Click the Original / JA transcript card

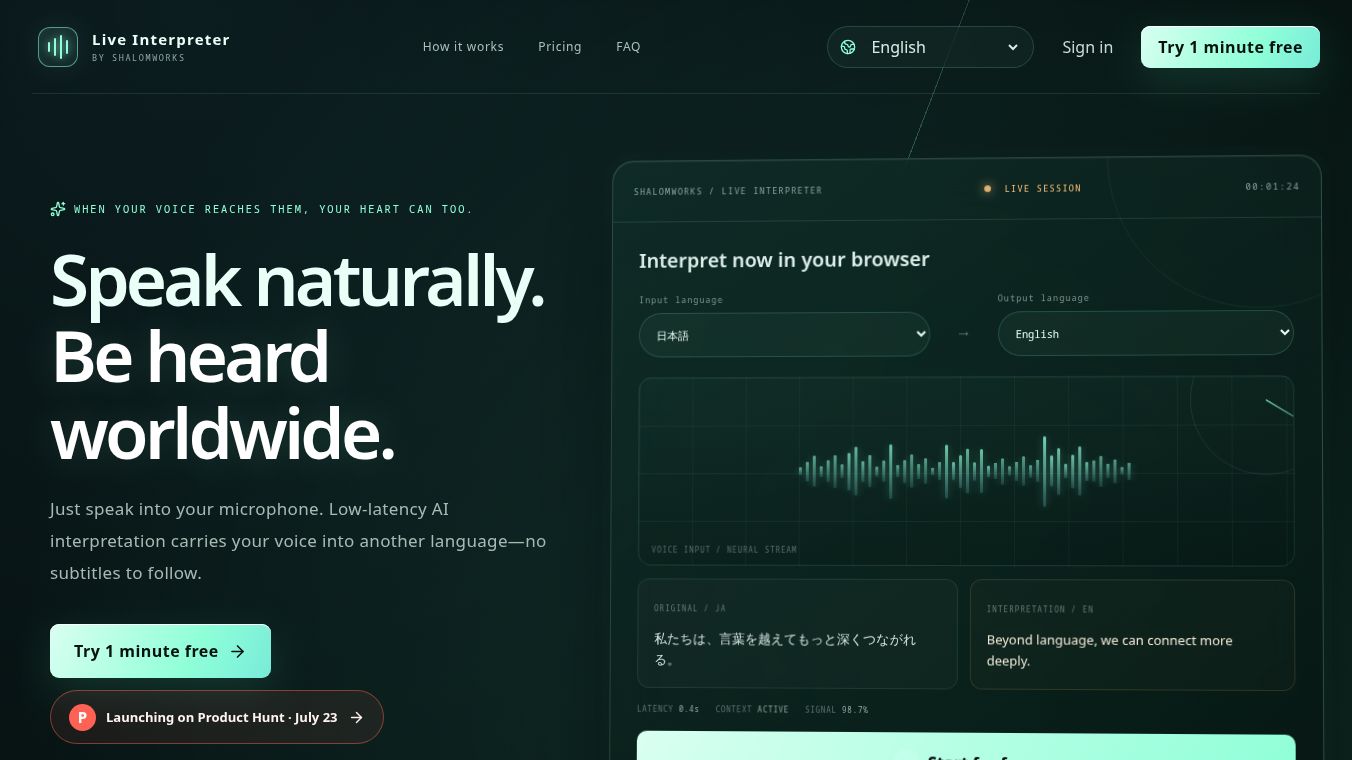797,634
